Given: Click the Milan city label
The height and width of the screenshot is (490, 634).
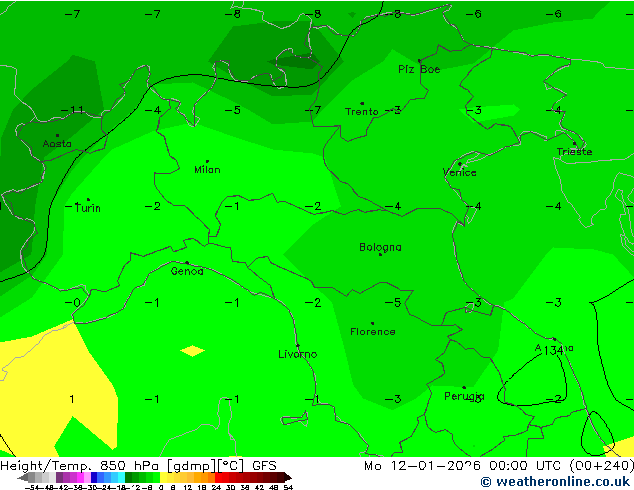Looking at the screenshot, I should (207, 169).
